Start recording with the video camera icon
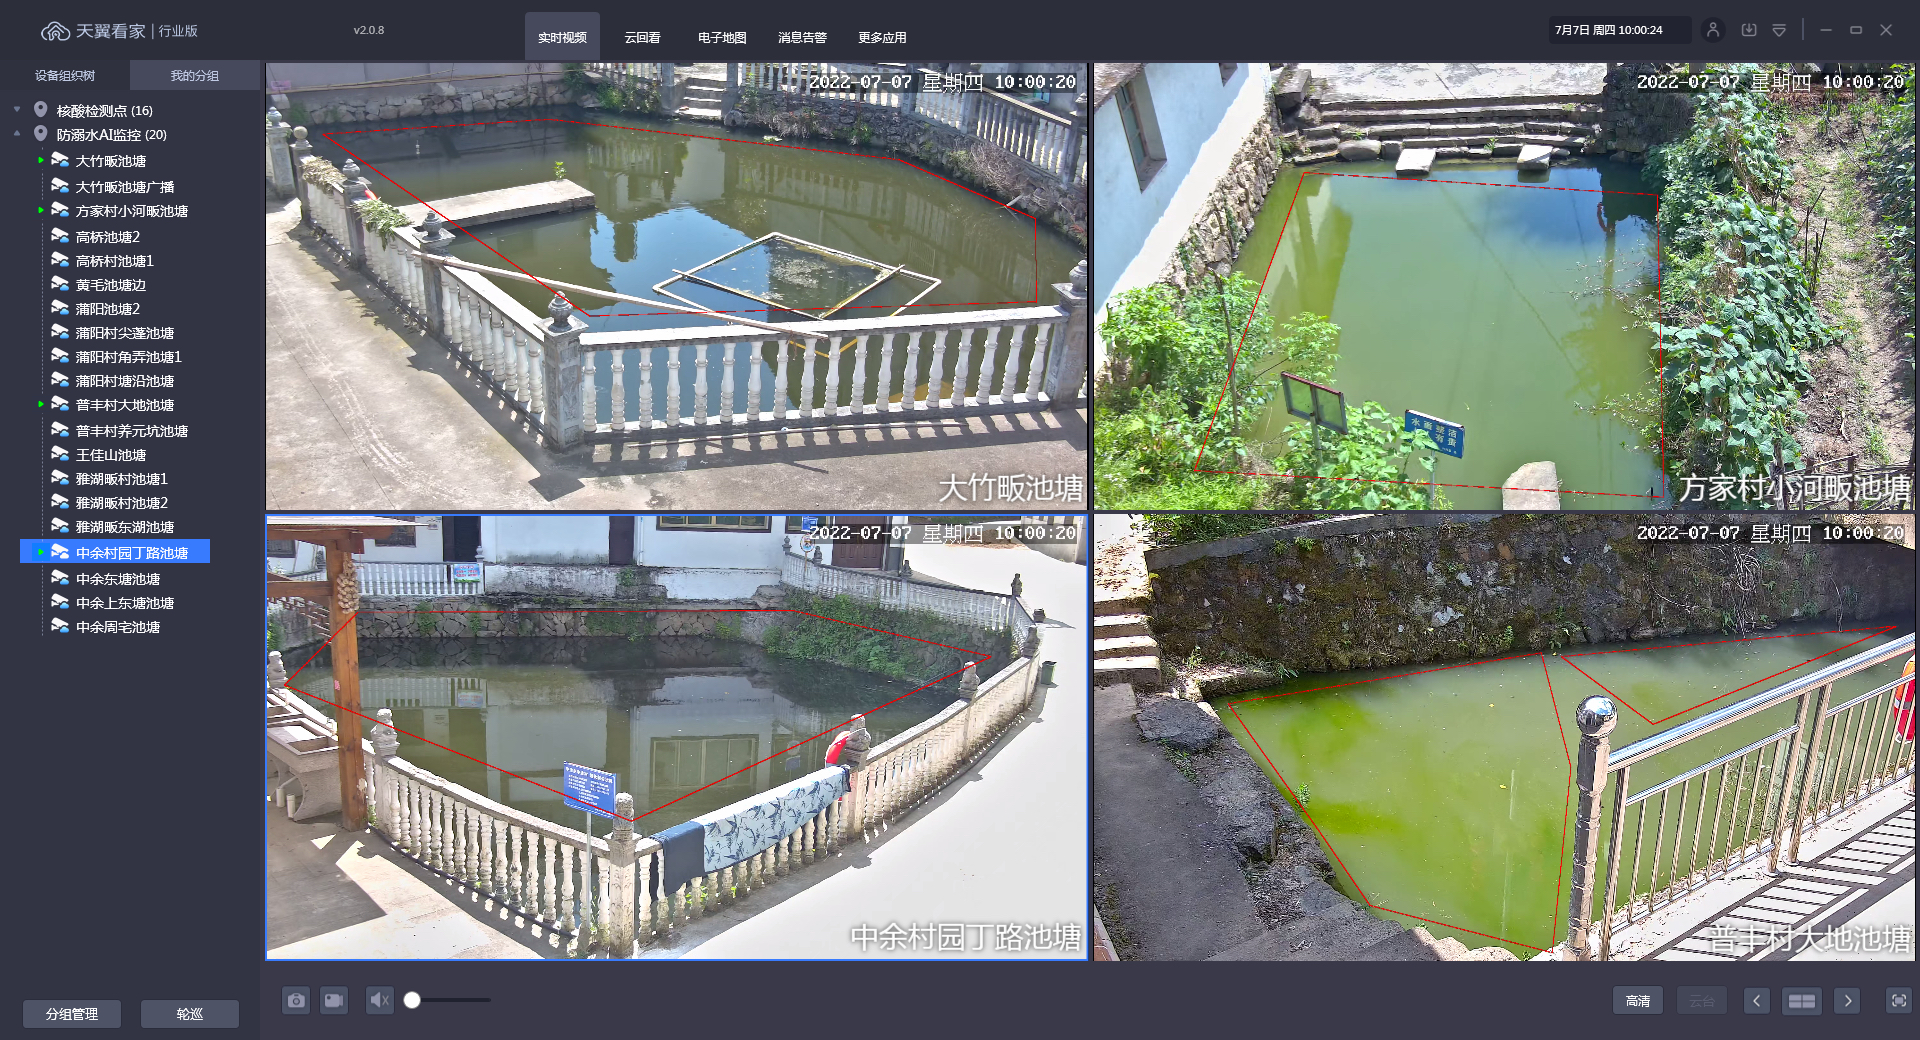 coord(334,1000)
